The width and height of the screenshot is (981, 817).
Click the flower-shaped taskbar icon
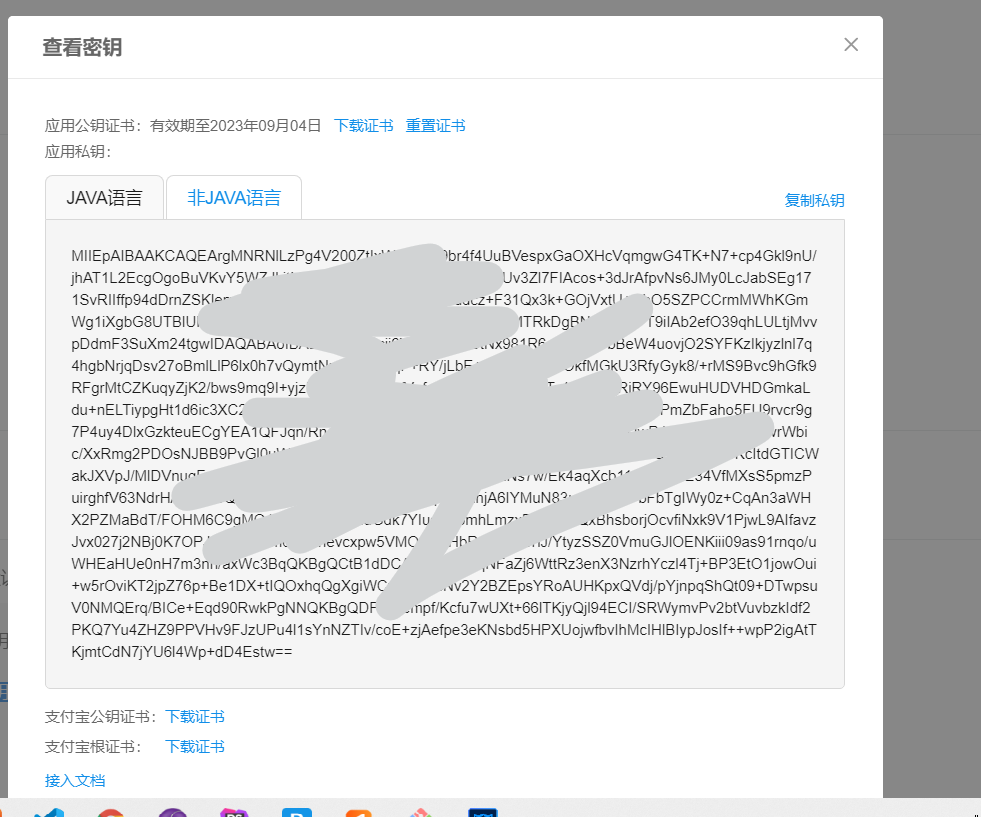click(x=420, y=812)
